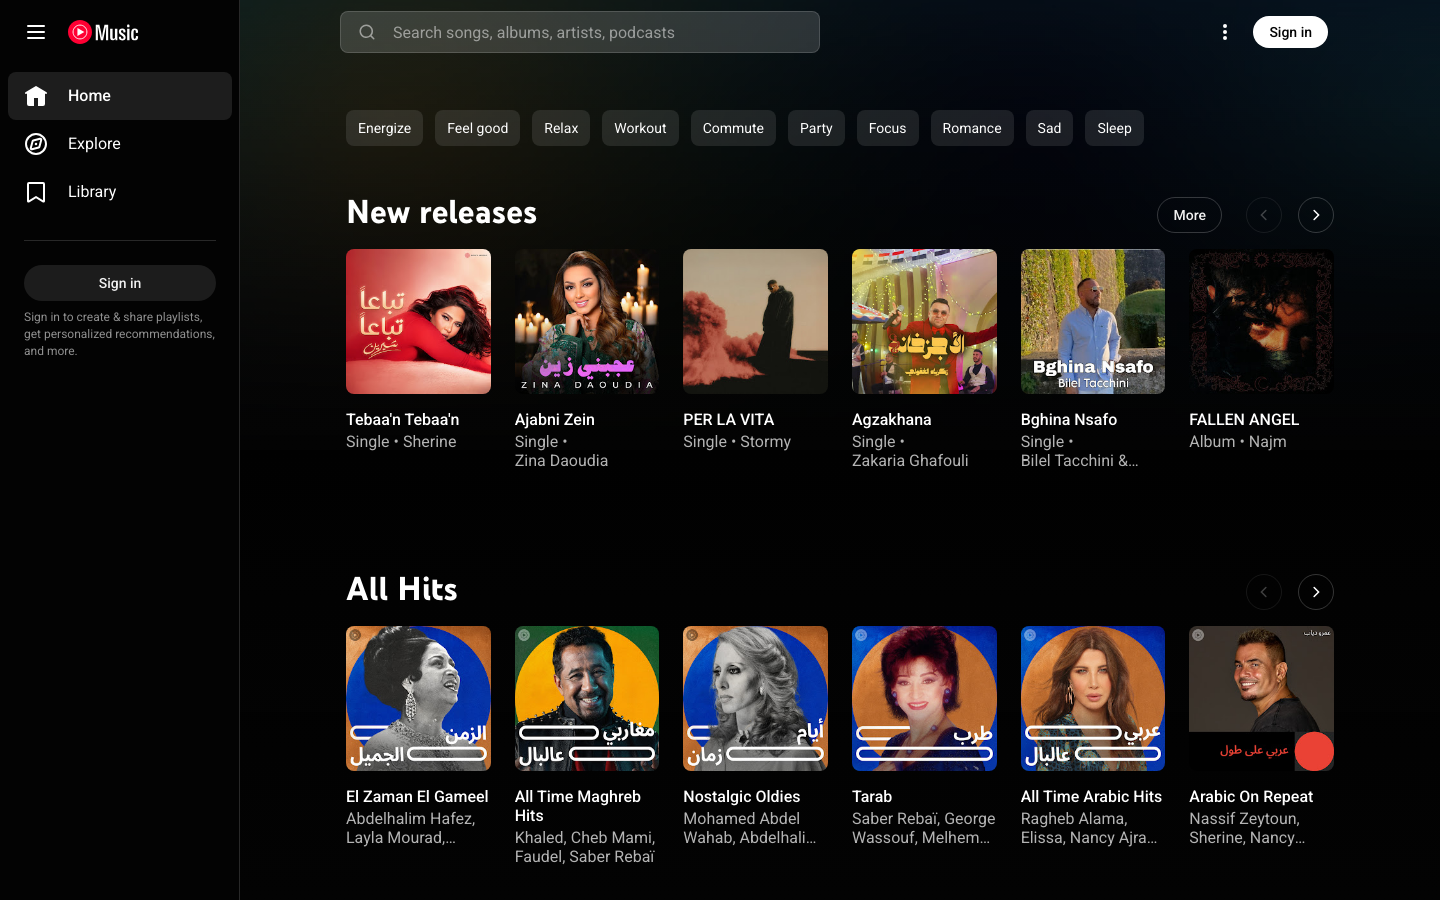Click the New releases heading
The height and width of the screenshot is (900, 1440).
click(442, 212)
